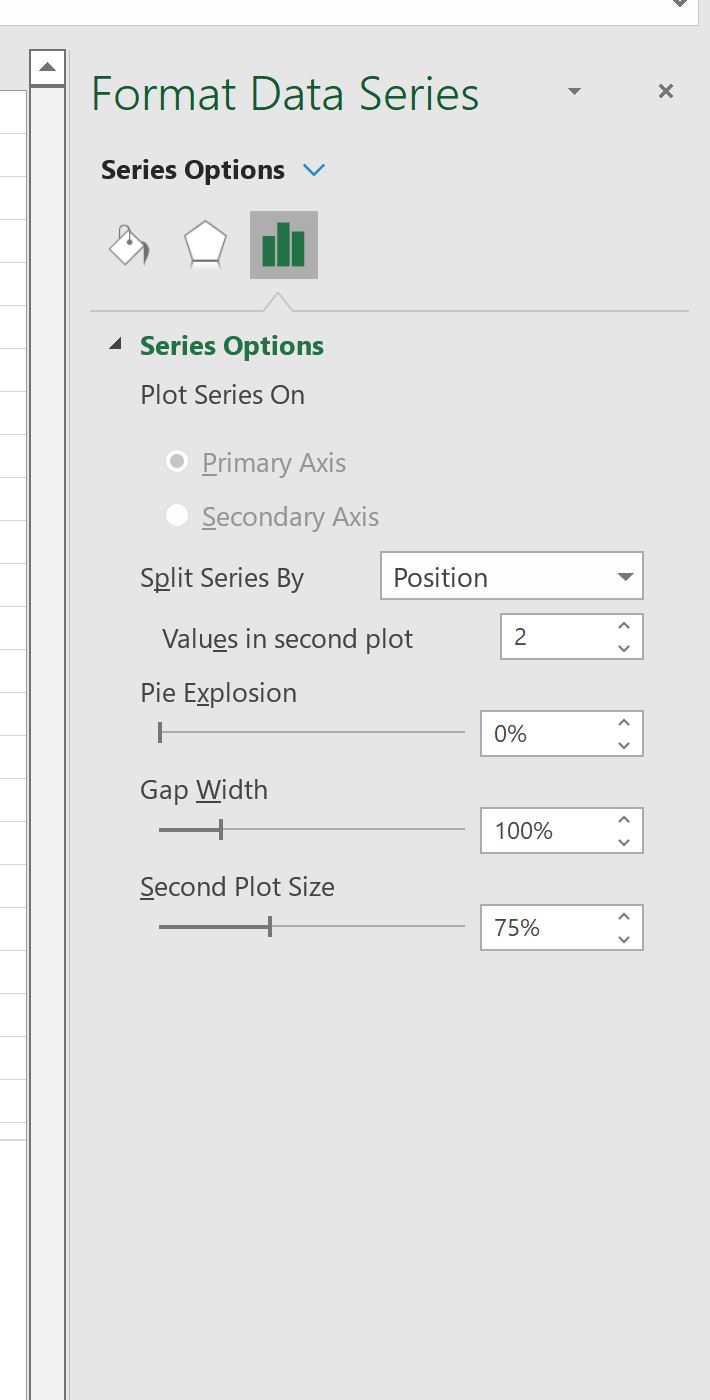The height and width of the screenshot is (1400, 710).
Task: Select the Series Options bar chart icon
Action: click(284, 245)
